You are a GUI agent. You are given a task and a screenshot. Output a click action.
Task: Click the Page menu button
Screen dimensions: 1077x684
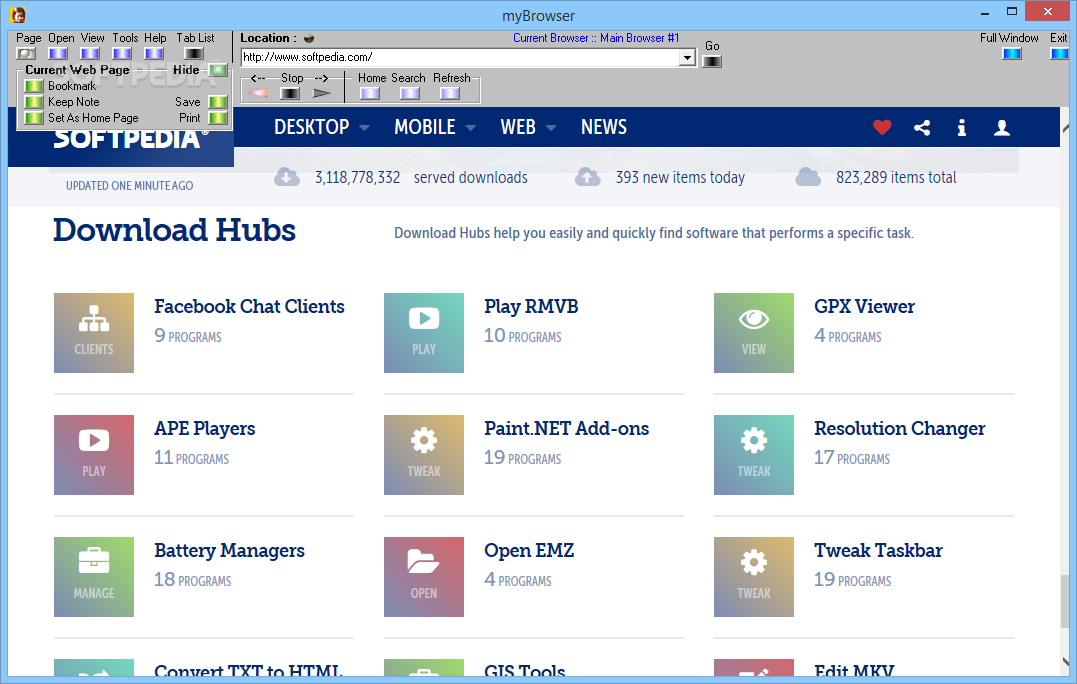point(26,53)
